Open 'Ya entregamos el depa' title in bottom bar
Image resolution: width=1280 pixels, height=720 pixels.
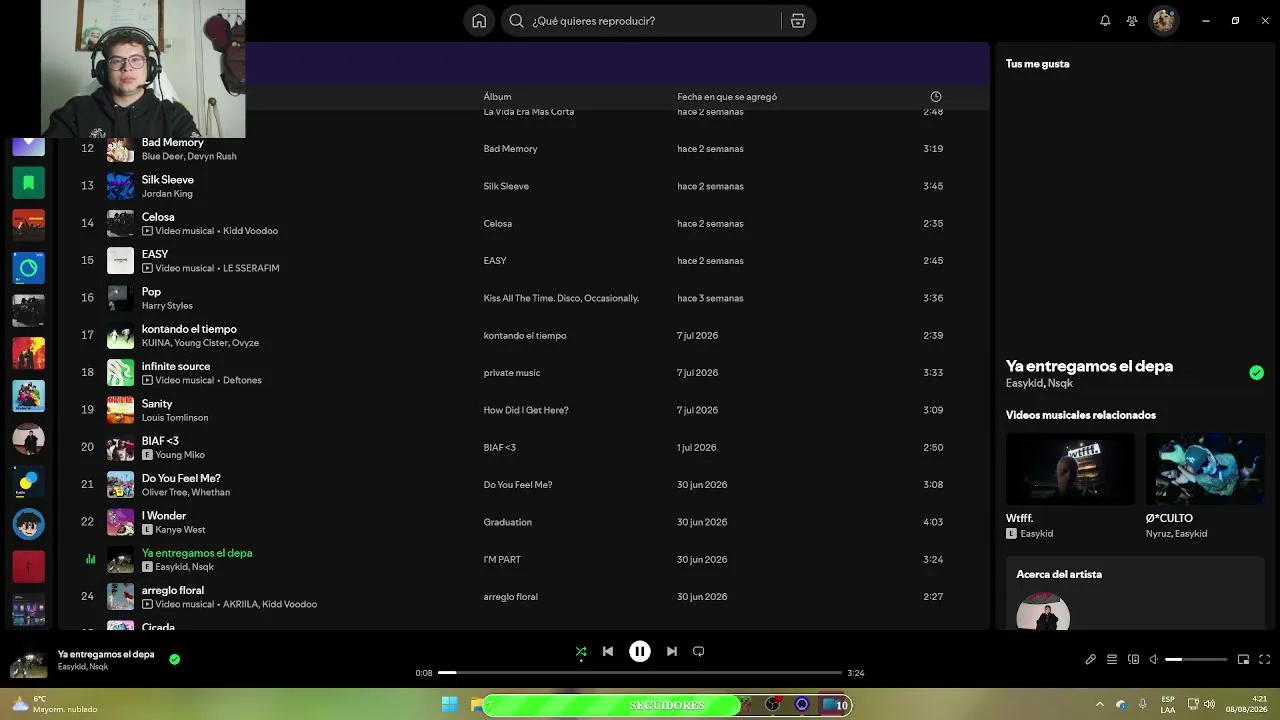(106, 654)
